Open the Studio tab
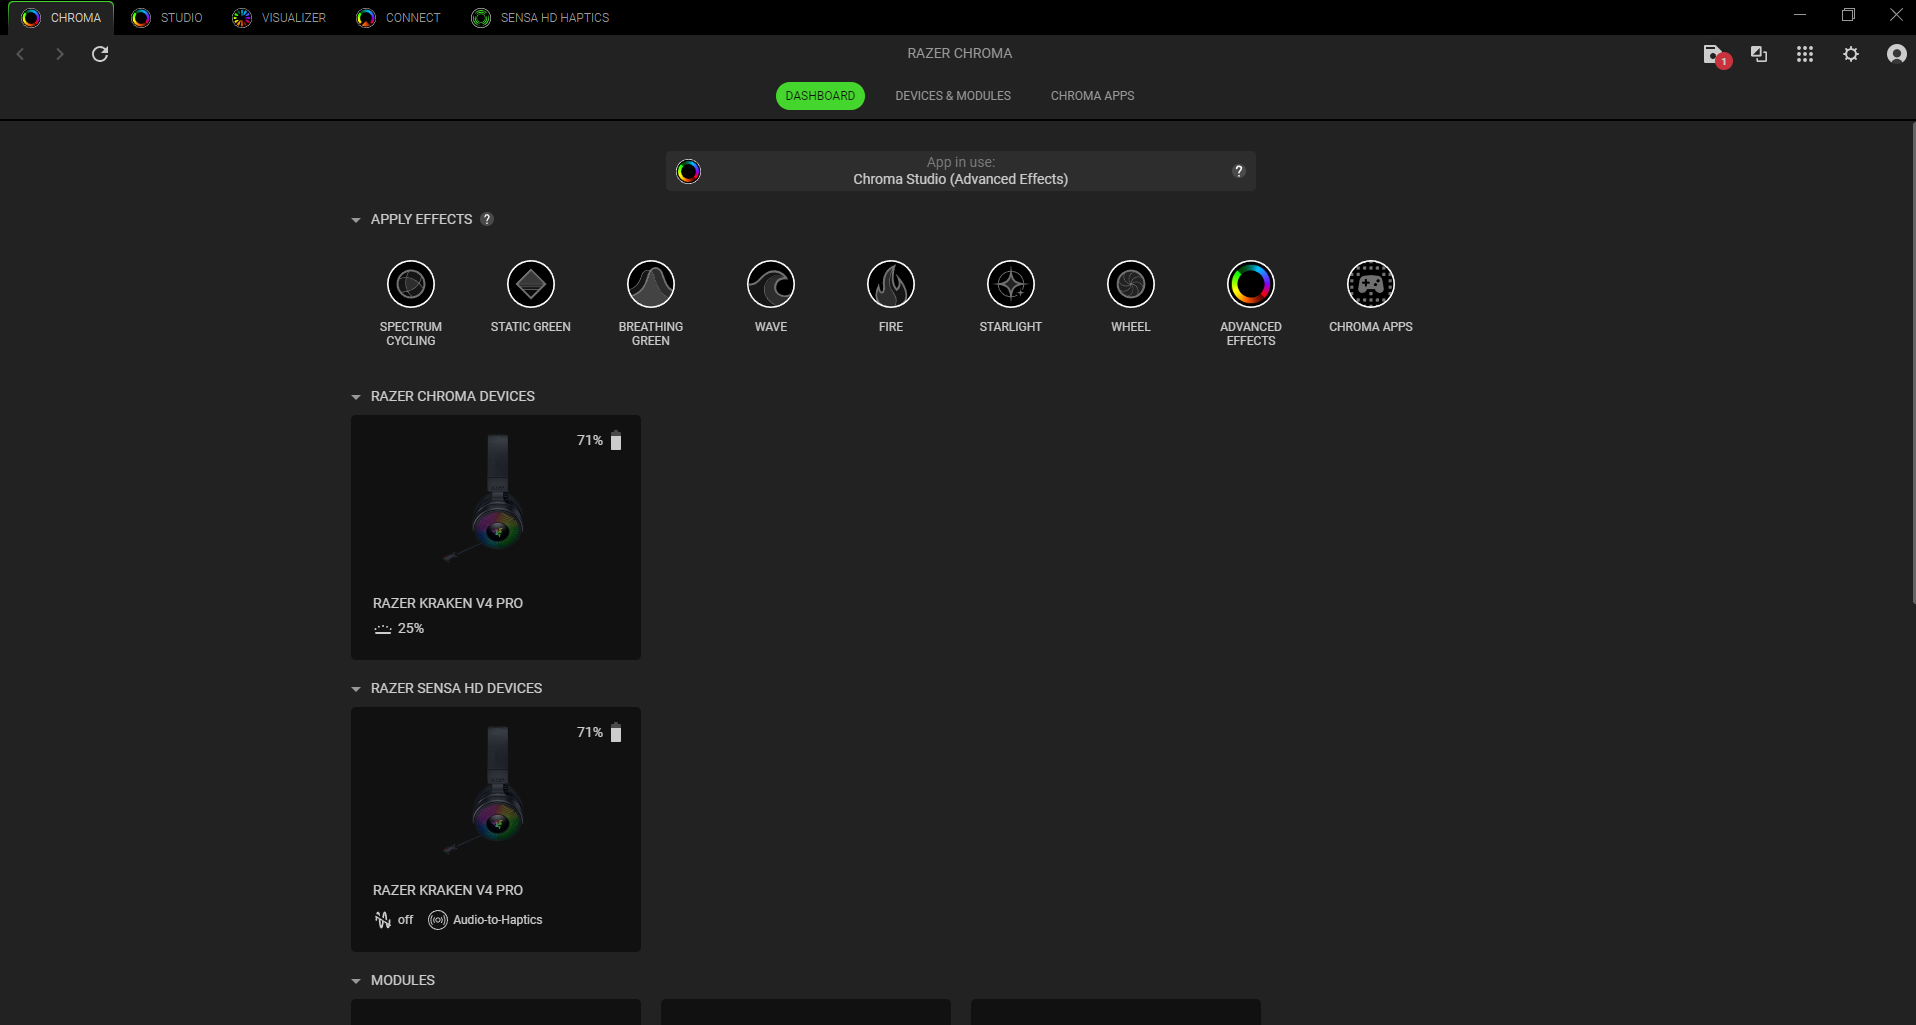 [x=168, y=18]
